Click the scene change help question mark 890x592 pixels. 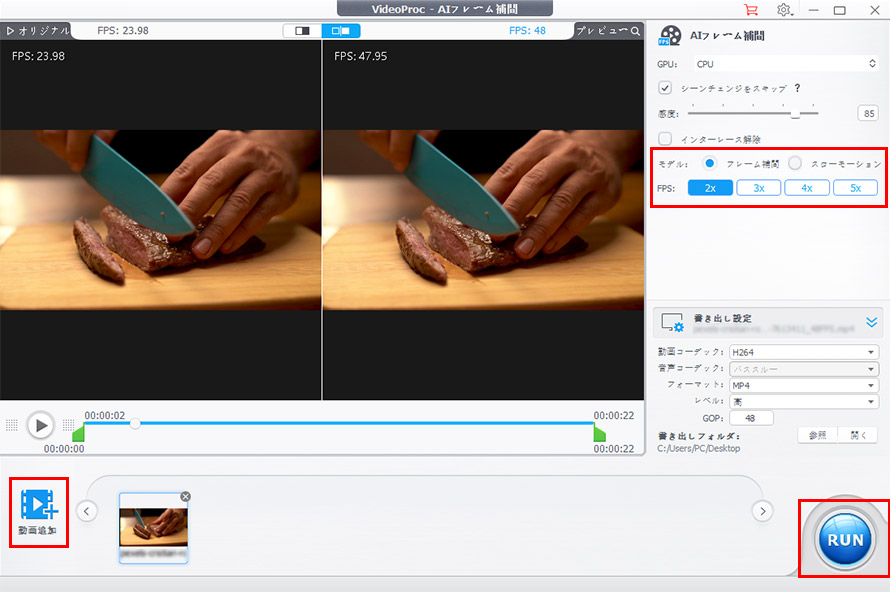[797, 88]
